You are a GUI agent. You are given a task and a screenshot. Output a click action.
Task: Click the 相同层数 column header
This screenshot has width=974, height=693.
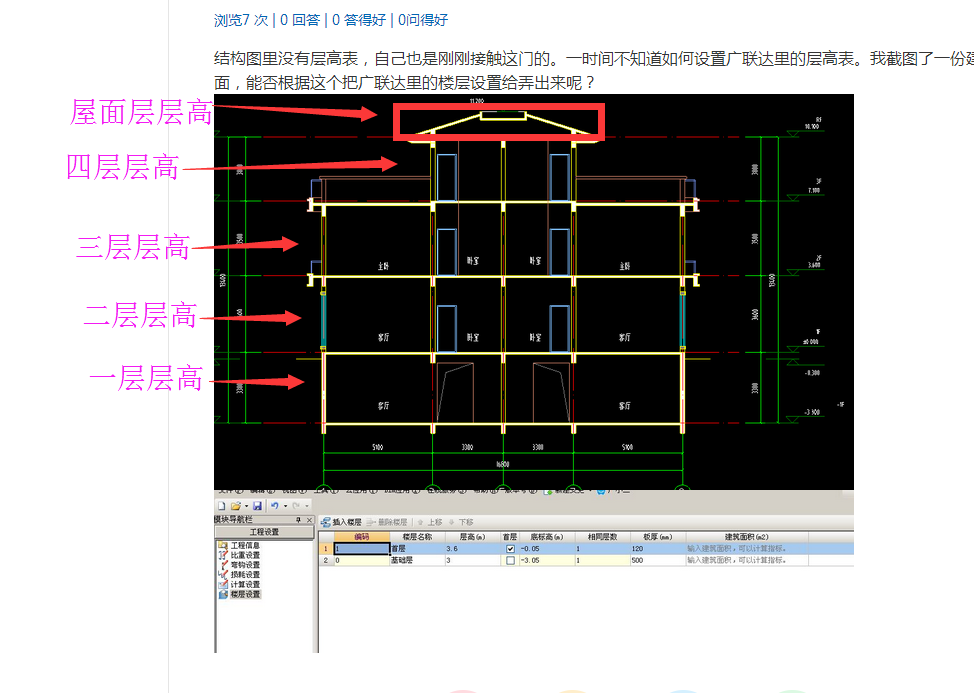click(x=602, y=537)
